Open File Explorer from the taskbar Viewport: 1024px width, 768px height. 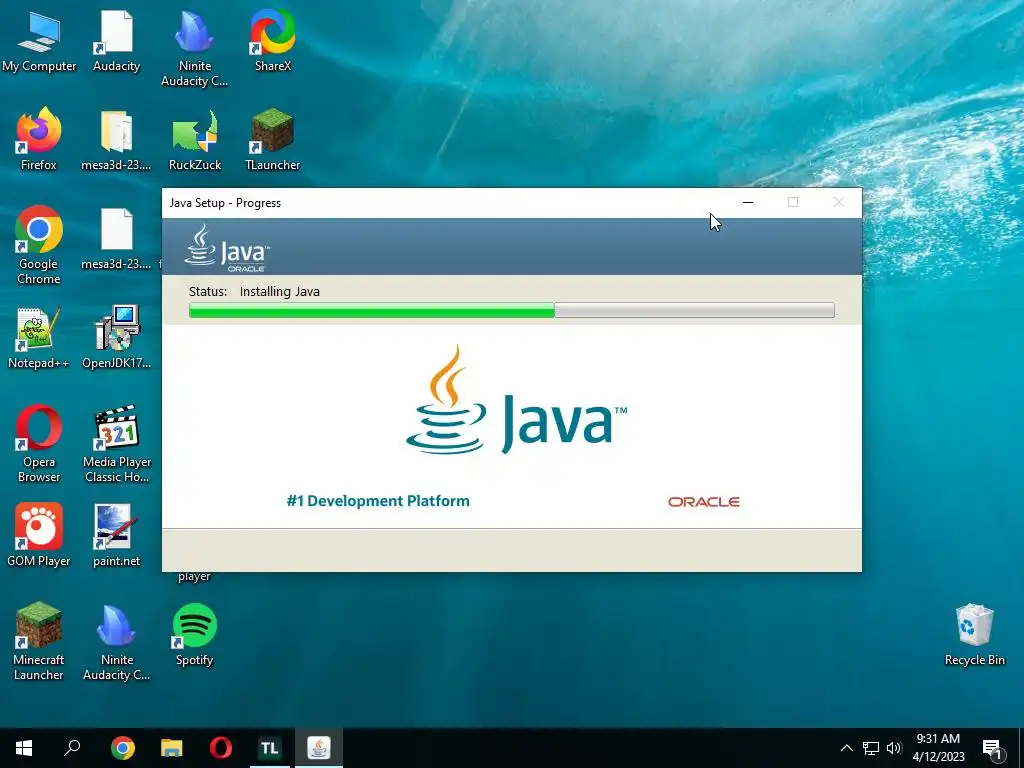[171, 748]
